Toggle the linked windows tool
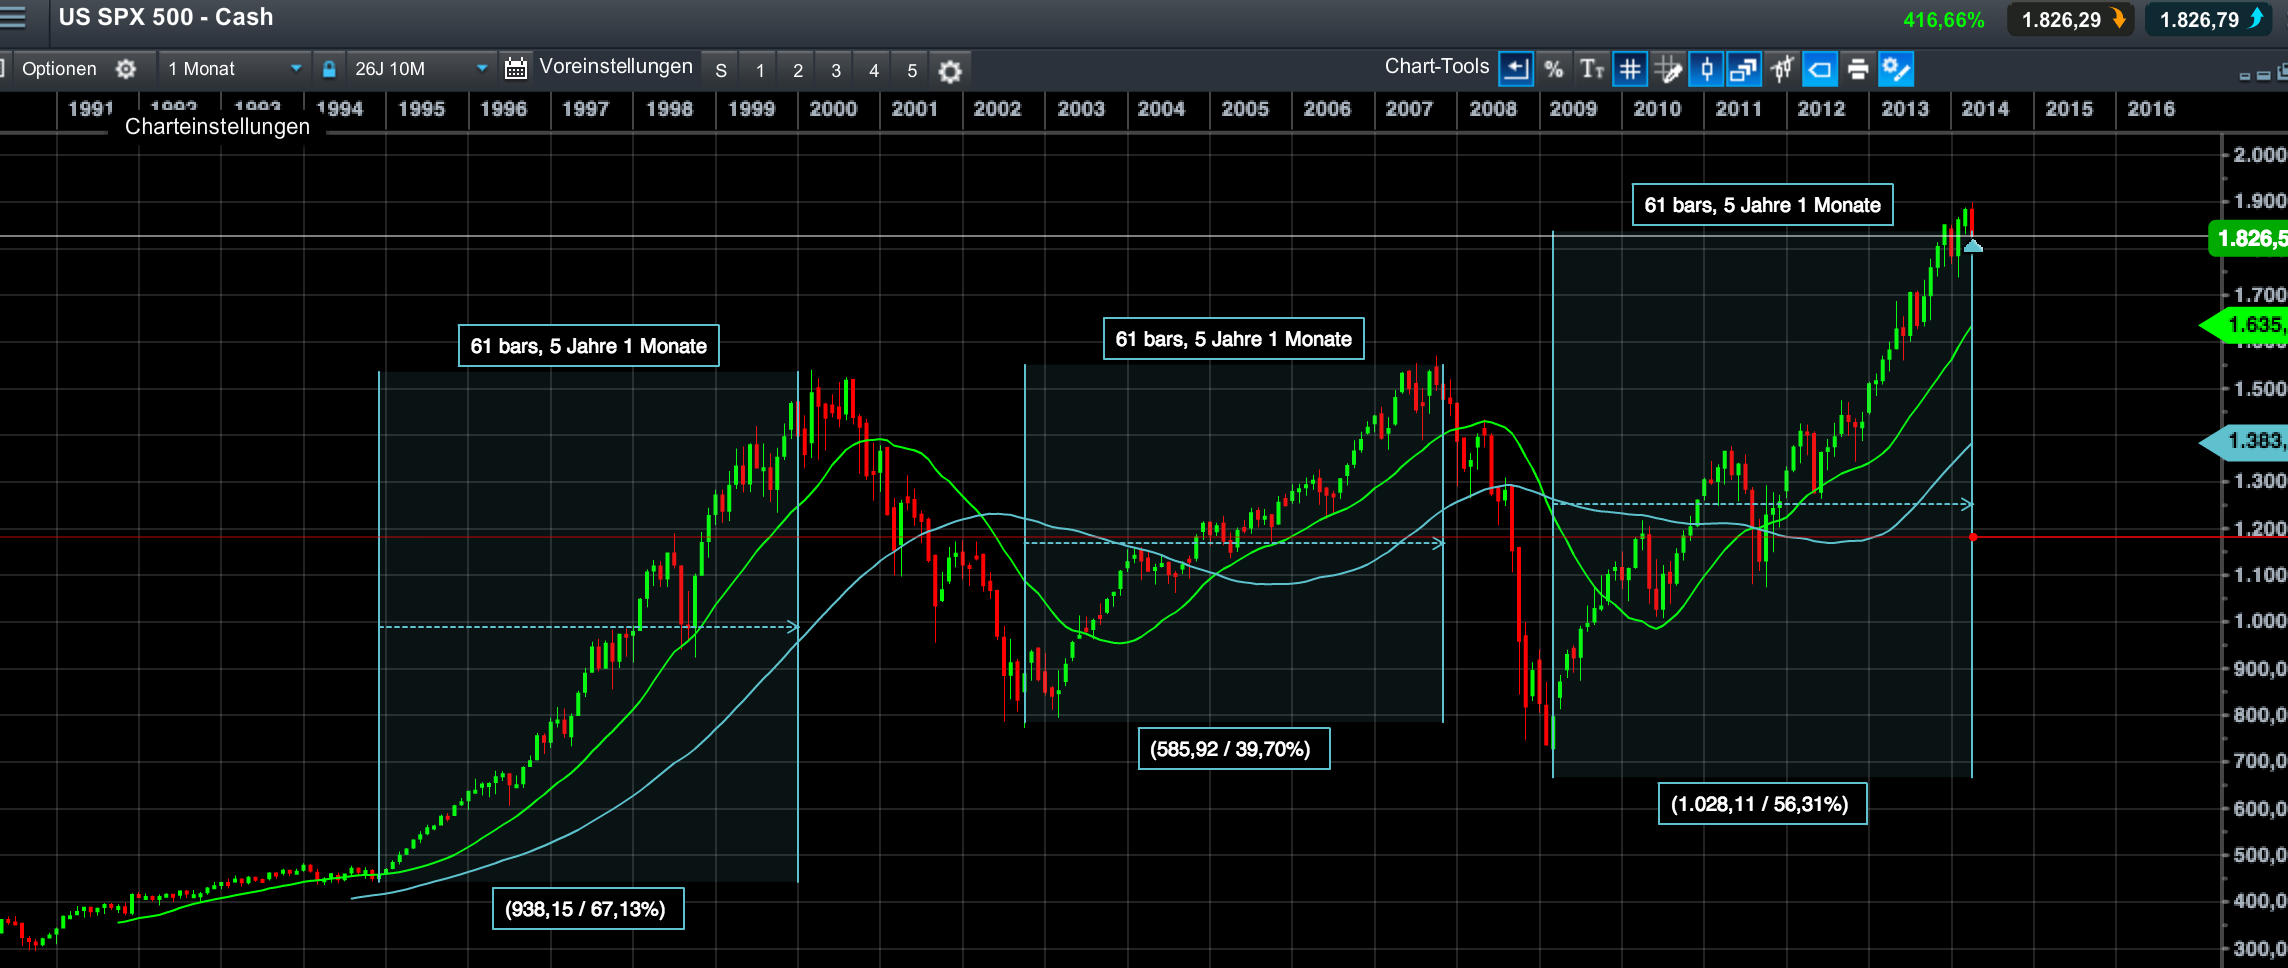The width and height of the screenshot is (2288, 968). [x=1744, y=69]
